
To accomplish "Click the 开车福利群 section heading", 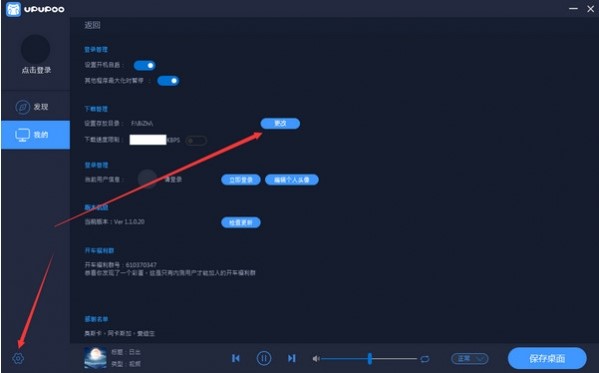I will click(99, 251).
